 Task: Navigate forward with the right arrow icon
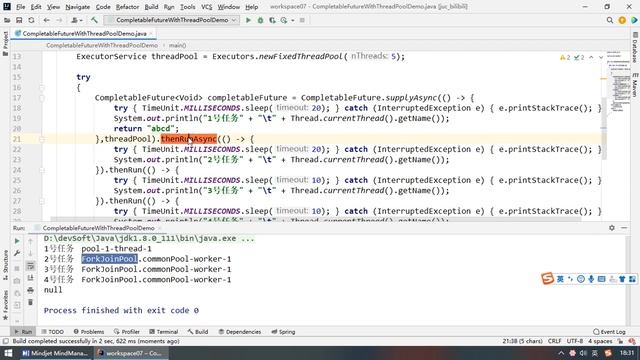[59, 20]
